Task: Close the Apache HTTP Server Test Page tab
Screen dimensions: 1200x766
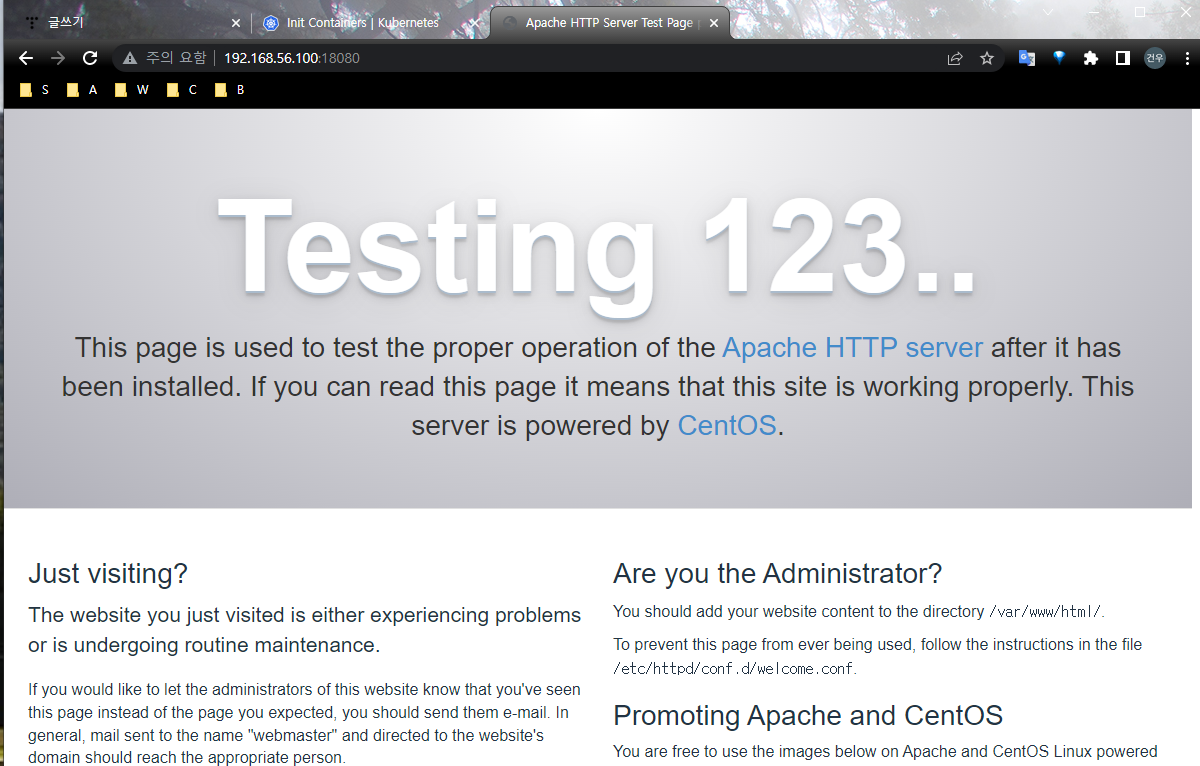Action: [x=716, y=23]
